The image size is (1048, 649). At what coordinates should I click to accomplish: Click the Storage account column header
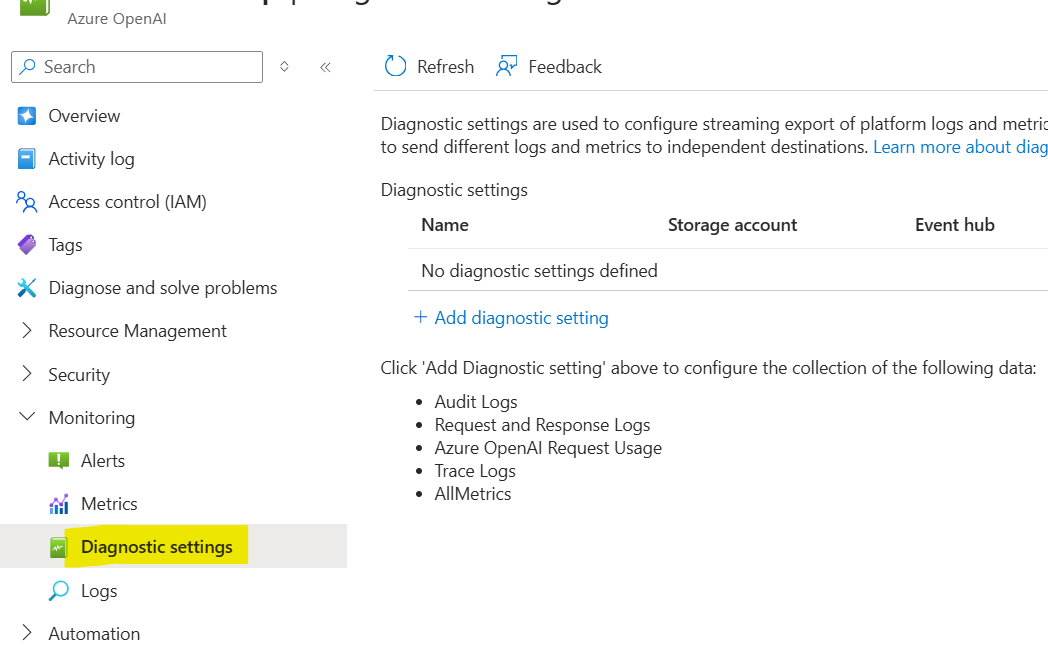pos(733,225)
